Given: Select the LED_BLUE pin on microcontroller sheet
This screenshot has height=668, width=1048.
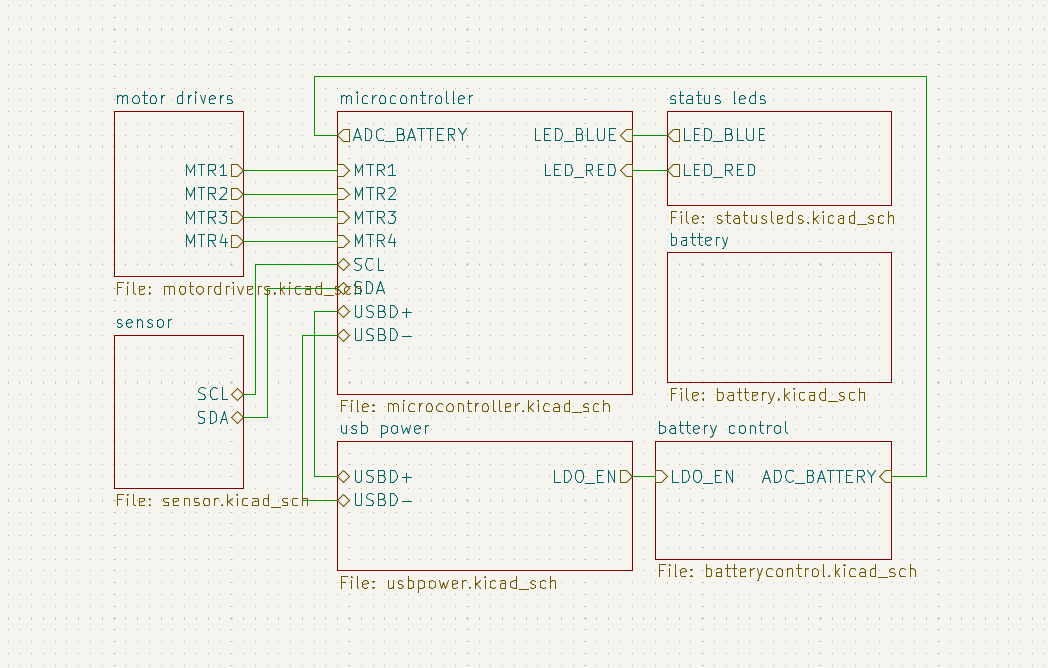Looking at the screenshot, I should click(x=583, y=136).
